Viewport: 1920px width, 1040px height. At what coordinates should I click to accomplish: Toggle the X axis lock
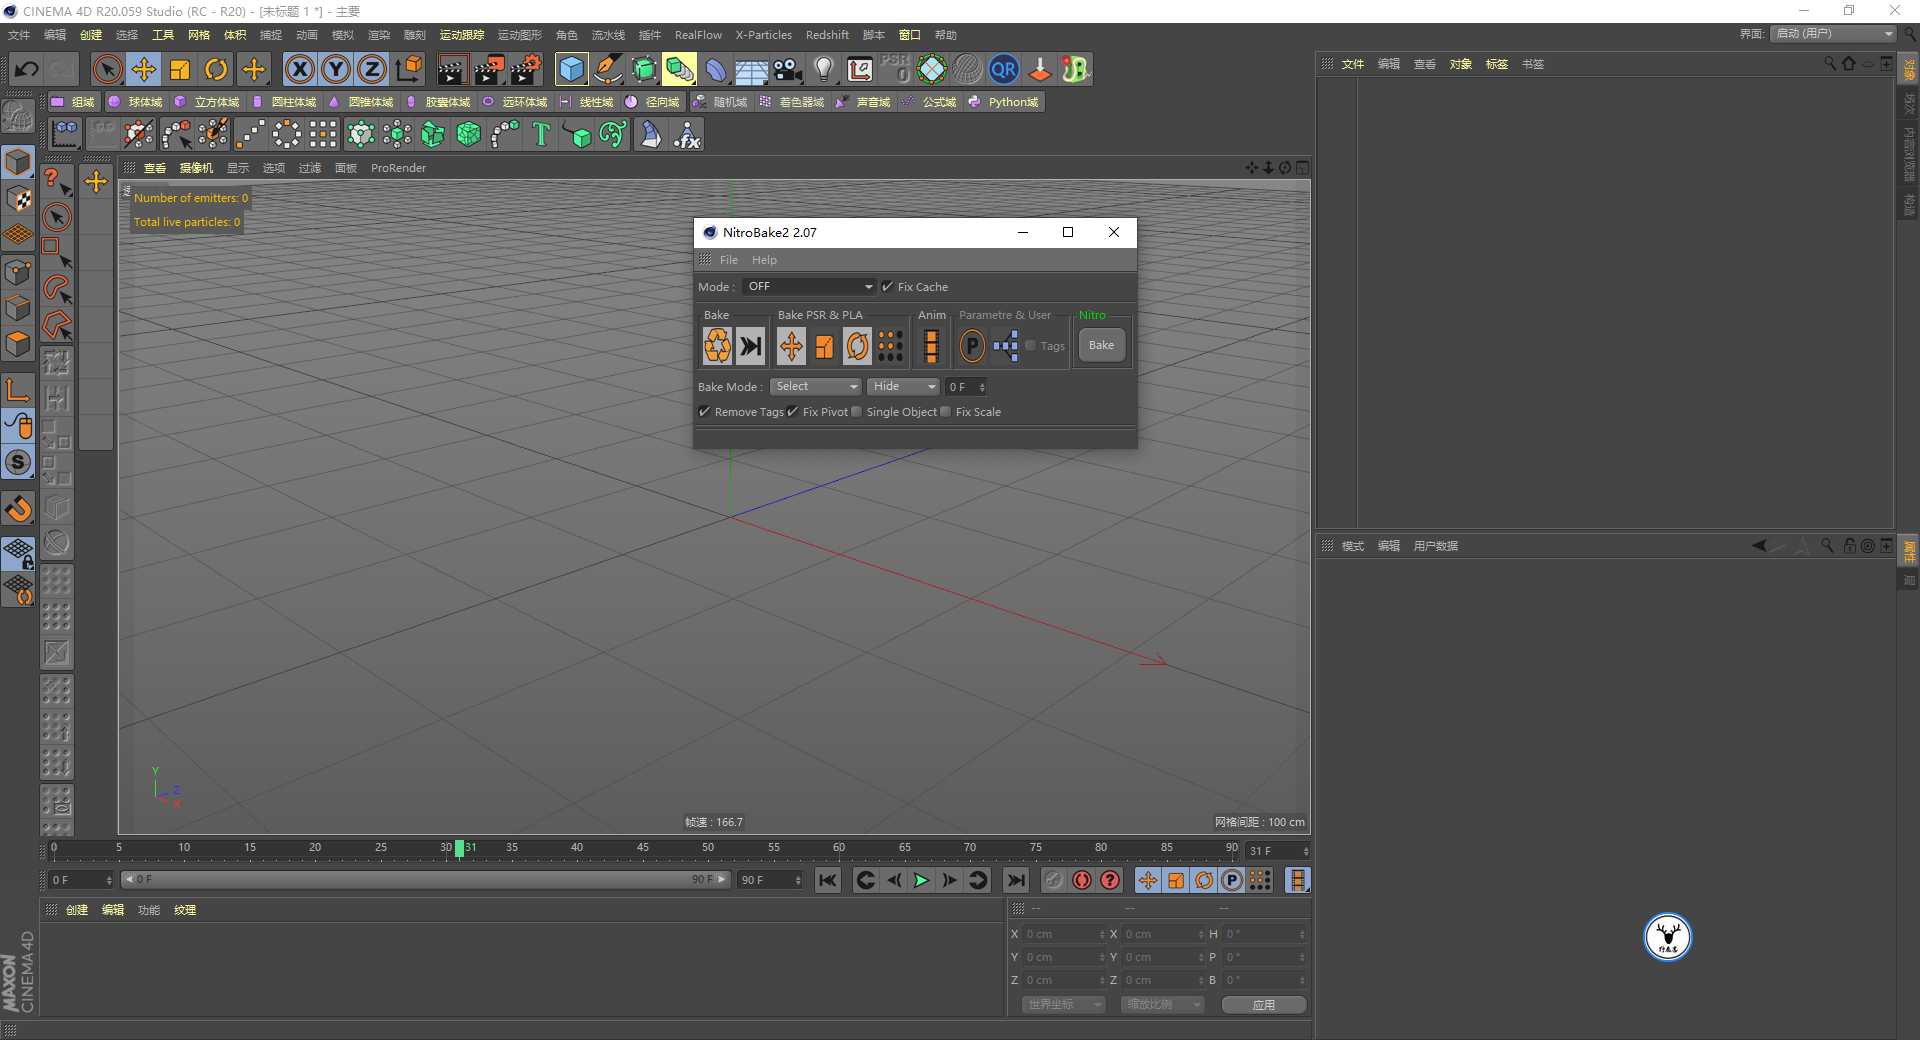[300, 69]
